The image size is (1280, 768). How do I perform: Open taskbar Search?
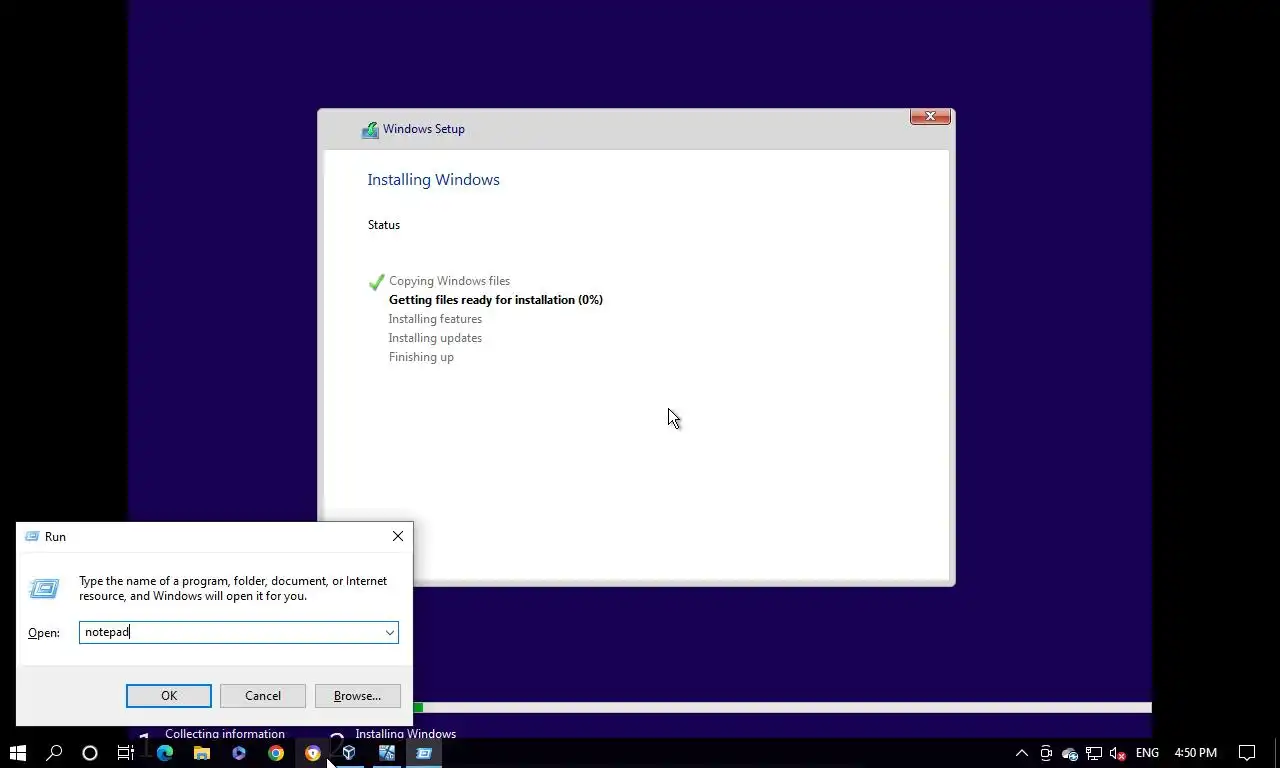(54, 753)
